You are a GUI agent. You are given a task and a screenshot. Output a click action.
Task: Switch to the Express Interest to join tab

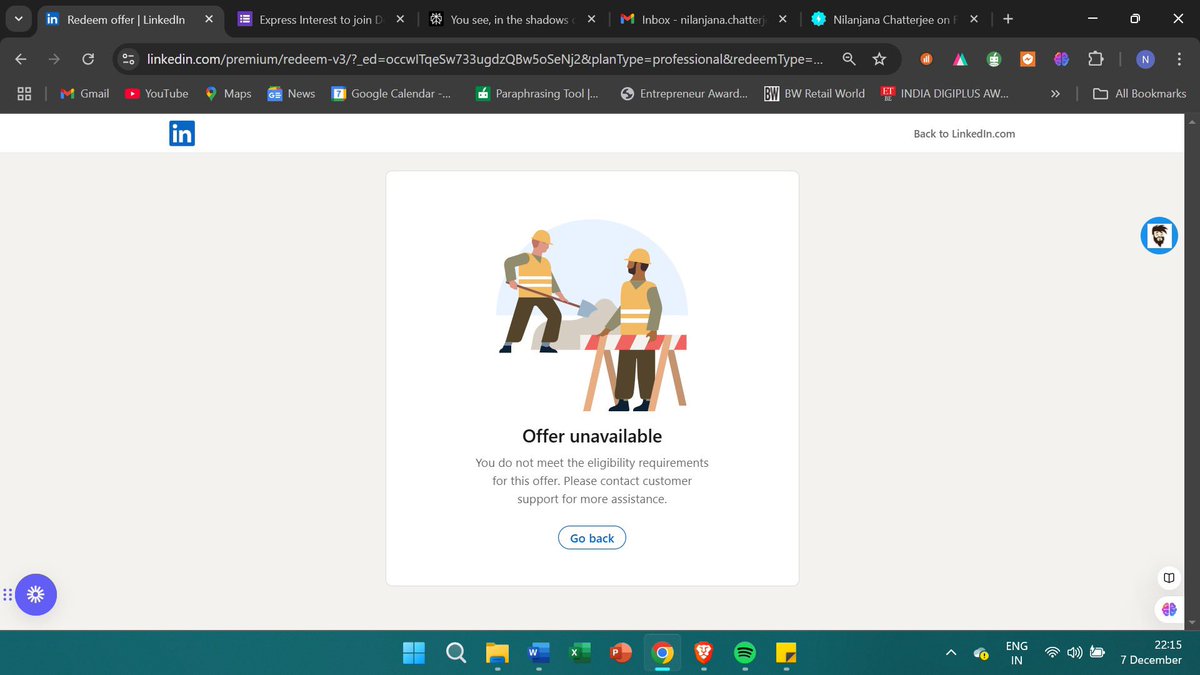(320, 19)
